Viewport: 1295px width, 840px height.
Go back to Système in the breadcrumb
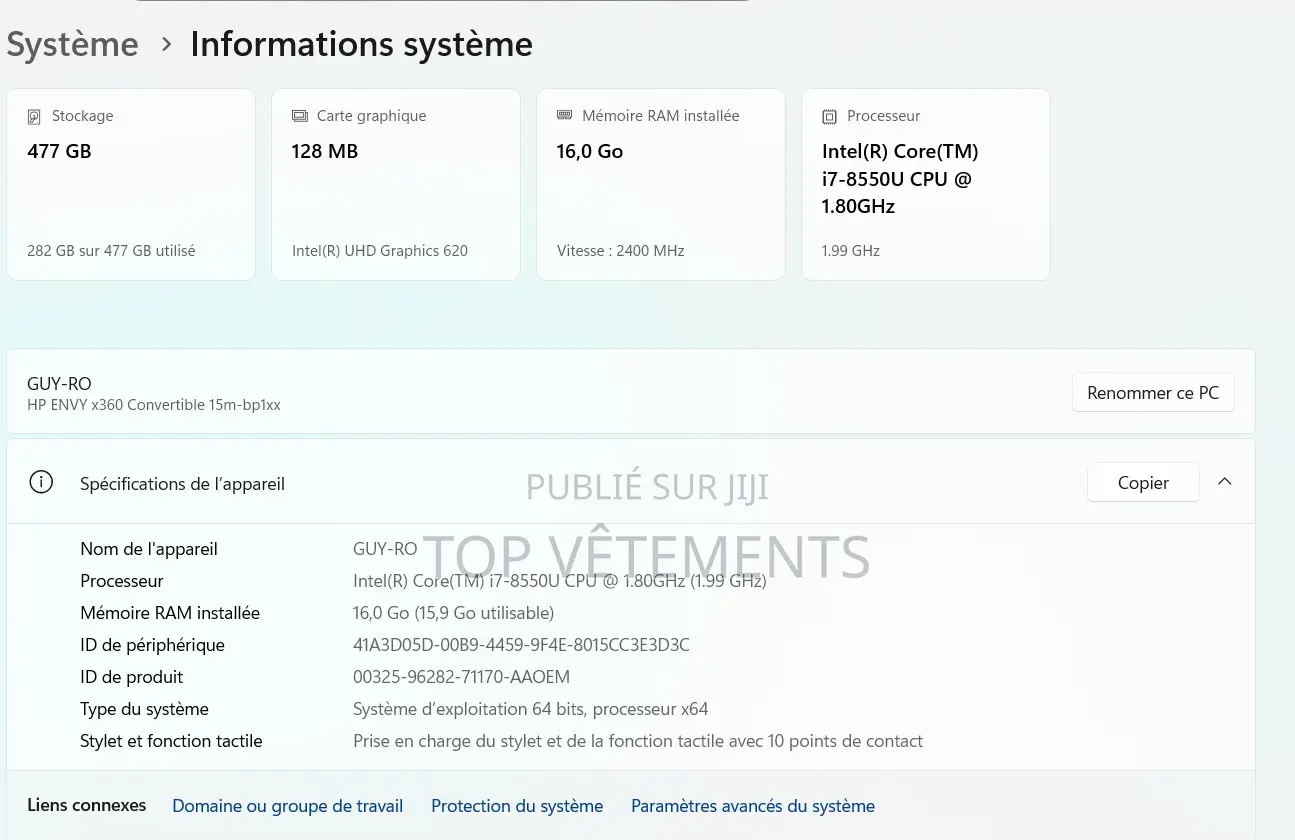72,44
